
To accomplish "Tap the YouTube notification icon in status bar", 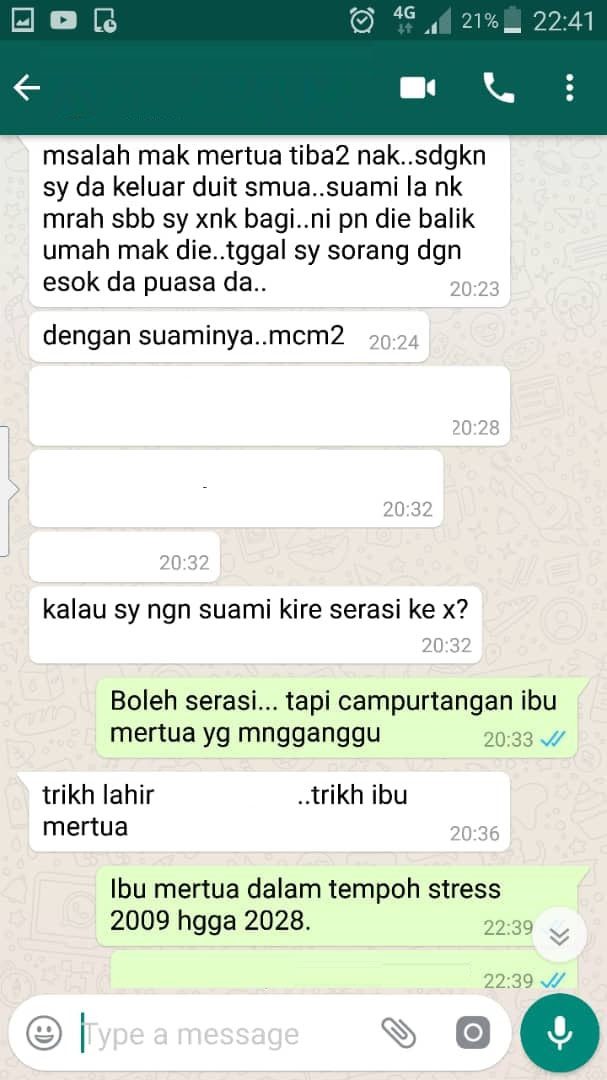I will tap(63, 21).
